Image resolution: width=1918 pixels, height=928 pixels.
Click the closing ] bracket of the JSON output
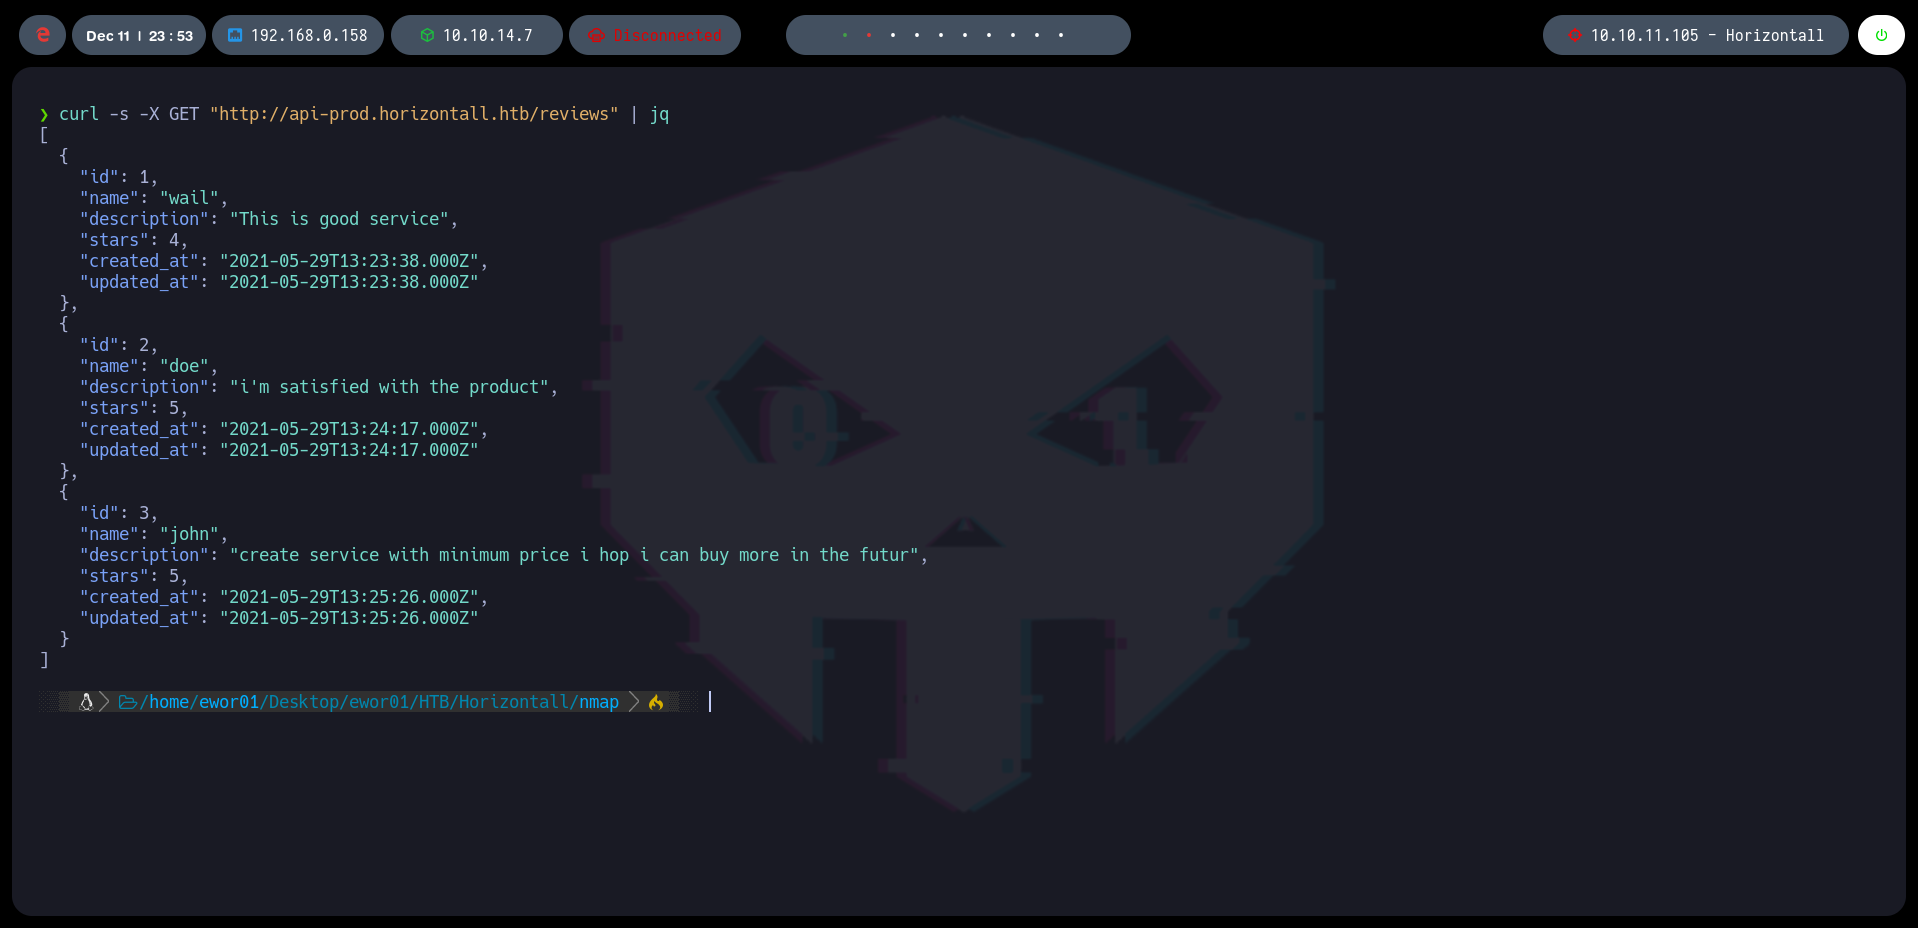pyautogui.click(x=44, y=660)
